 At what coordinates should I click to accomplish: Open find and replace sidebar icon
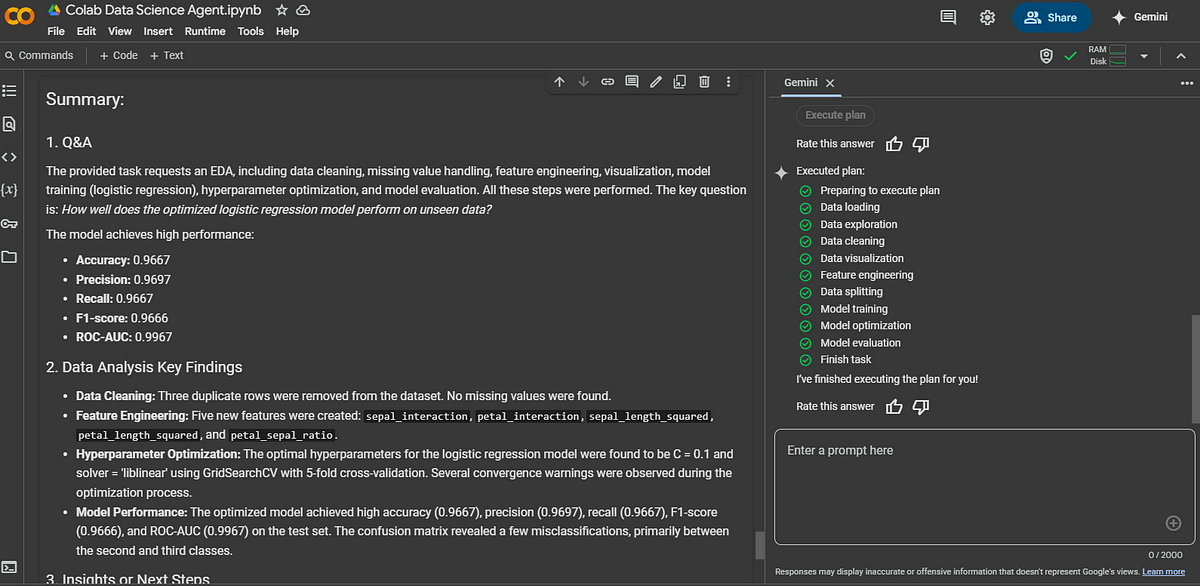tap(10, 124)
